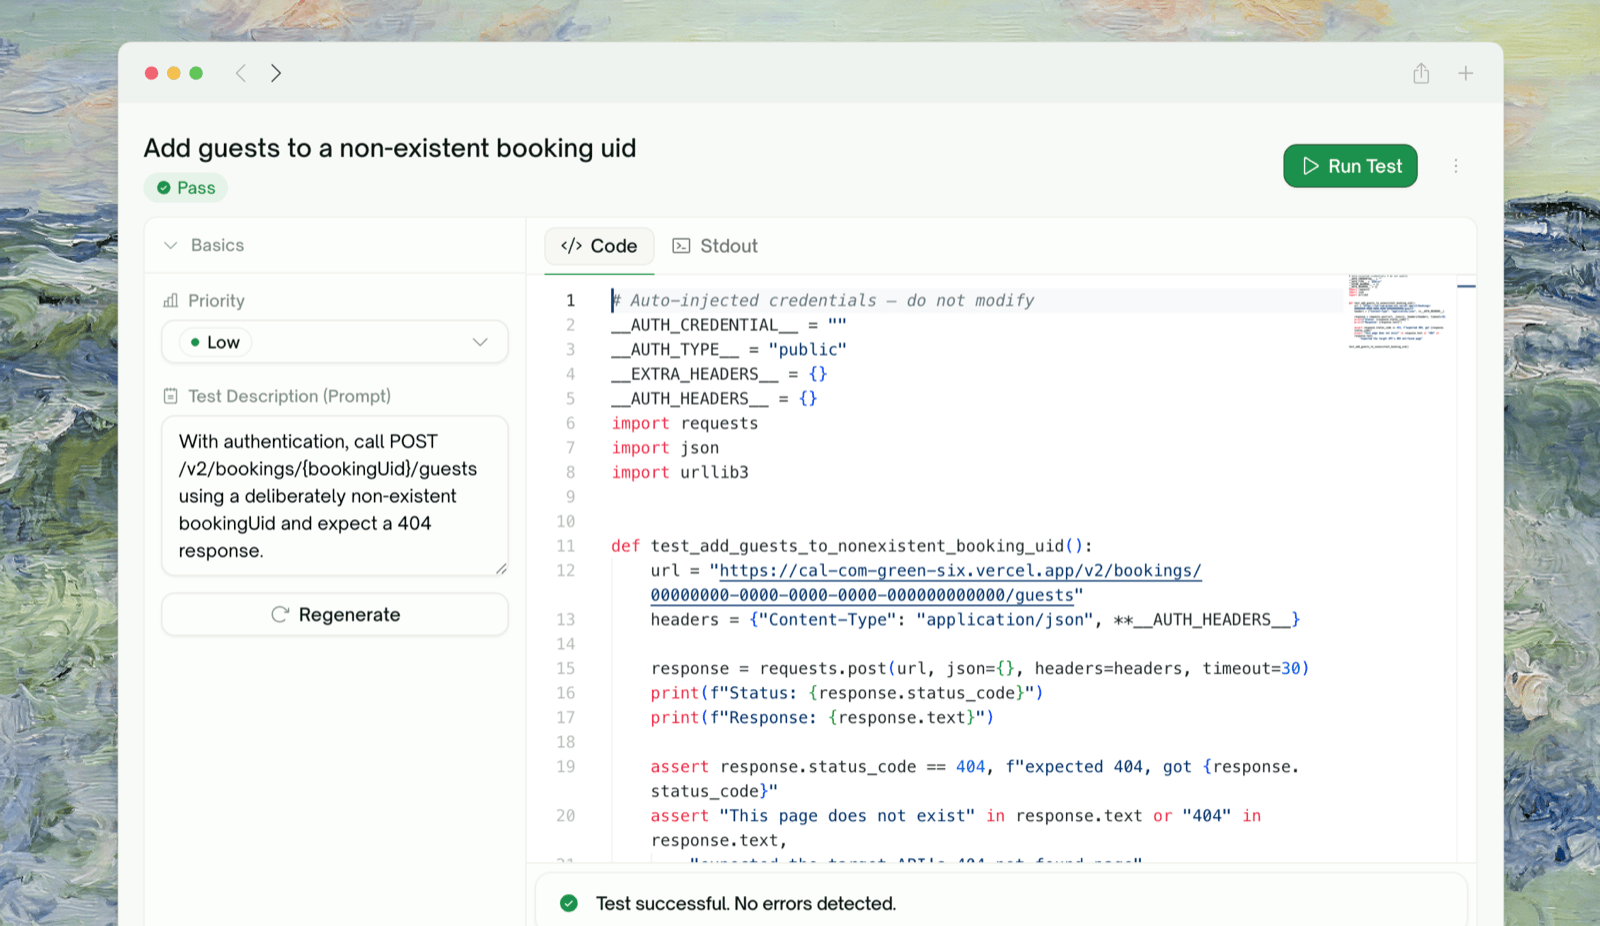Click the green success check icon
The height and width of the screenshot is (926, 1600).
(x=569, y=903)
